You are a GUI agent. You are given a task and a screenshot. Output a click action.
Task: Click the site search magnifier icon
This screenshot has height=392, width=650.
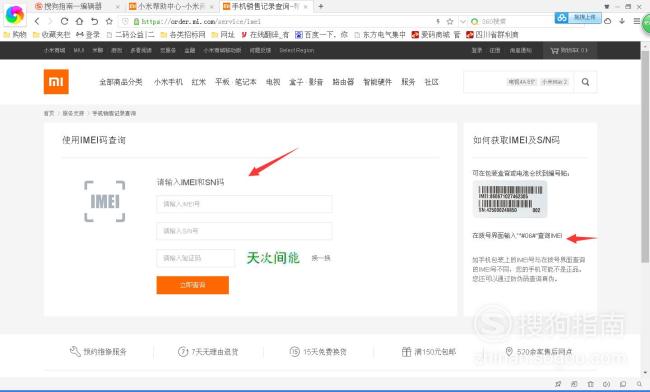tap(585, 82)
